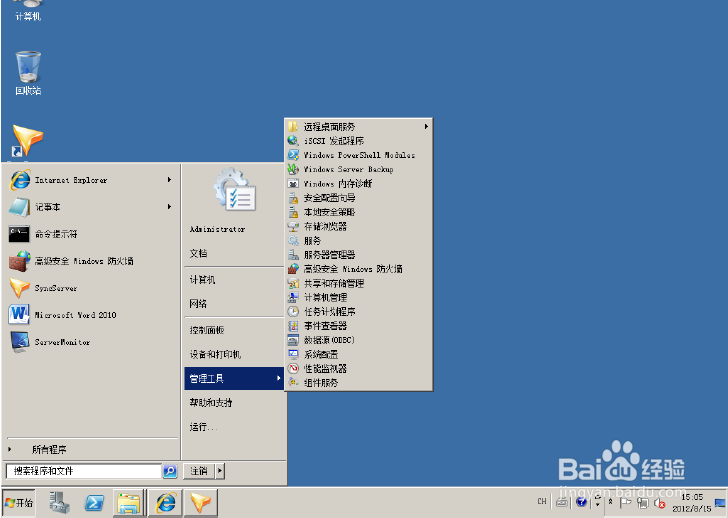Open 设备和打印机
Viewport: 728px width, 518px height.
click(x=215, y=355)
